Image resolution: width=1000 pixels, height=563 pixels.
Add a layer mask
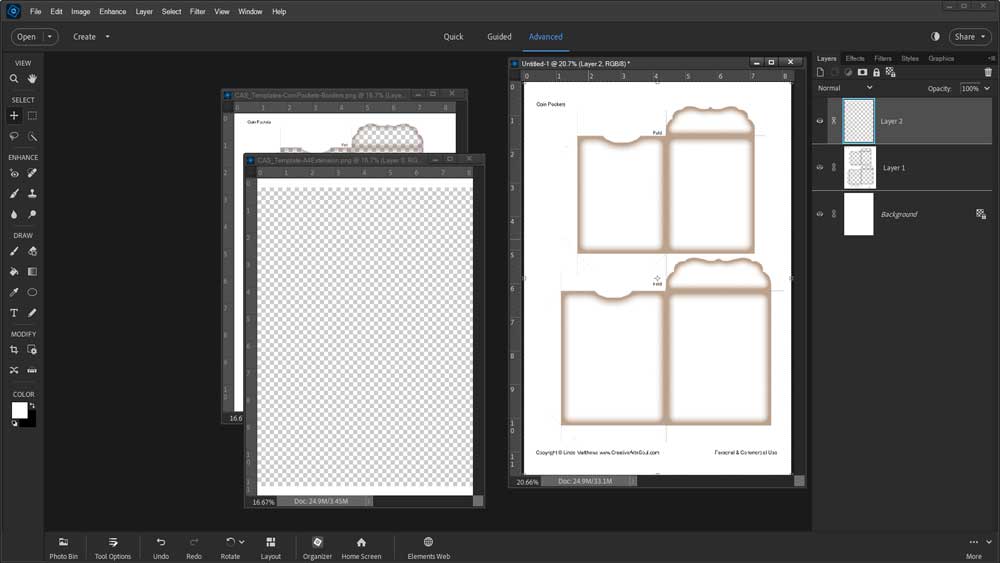click(862, 72)
